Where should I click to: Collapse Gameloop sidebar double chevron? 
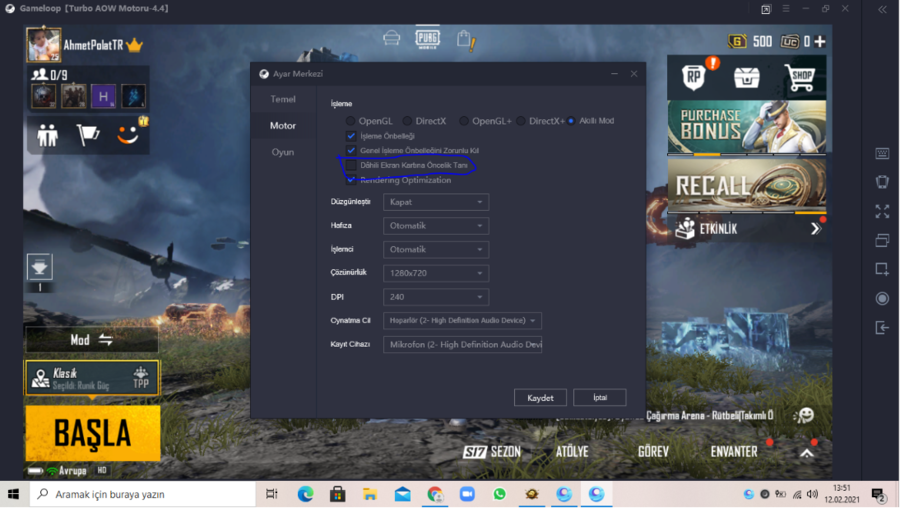point(882,9)
